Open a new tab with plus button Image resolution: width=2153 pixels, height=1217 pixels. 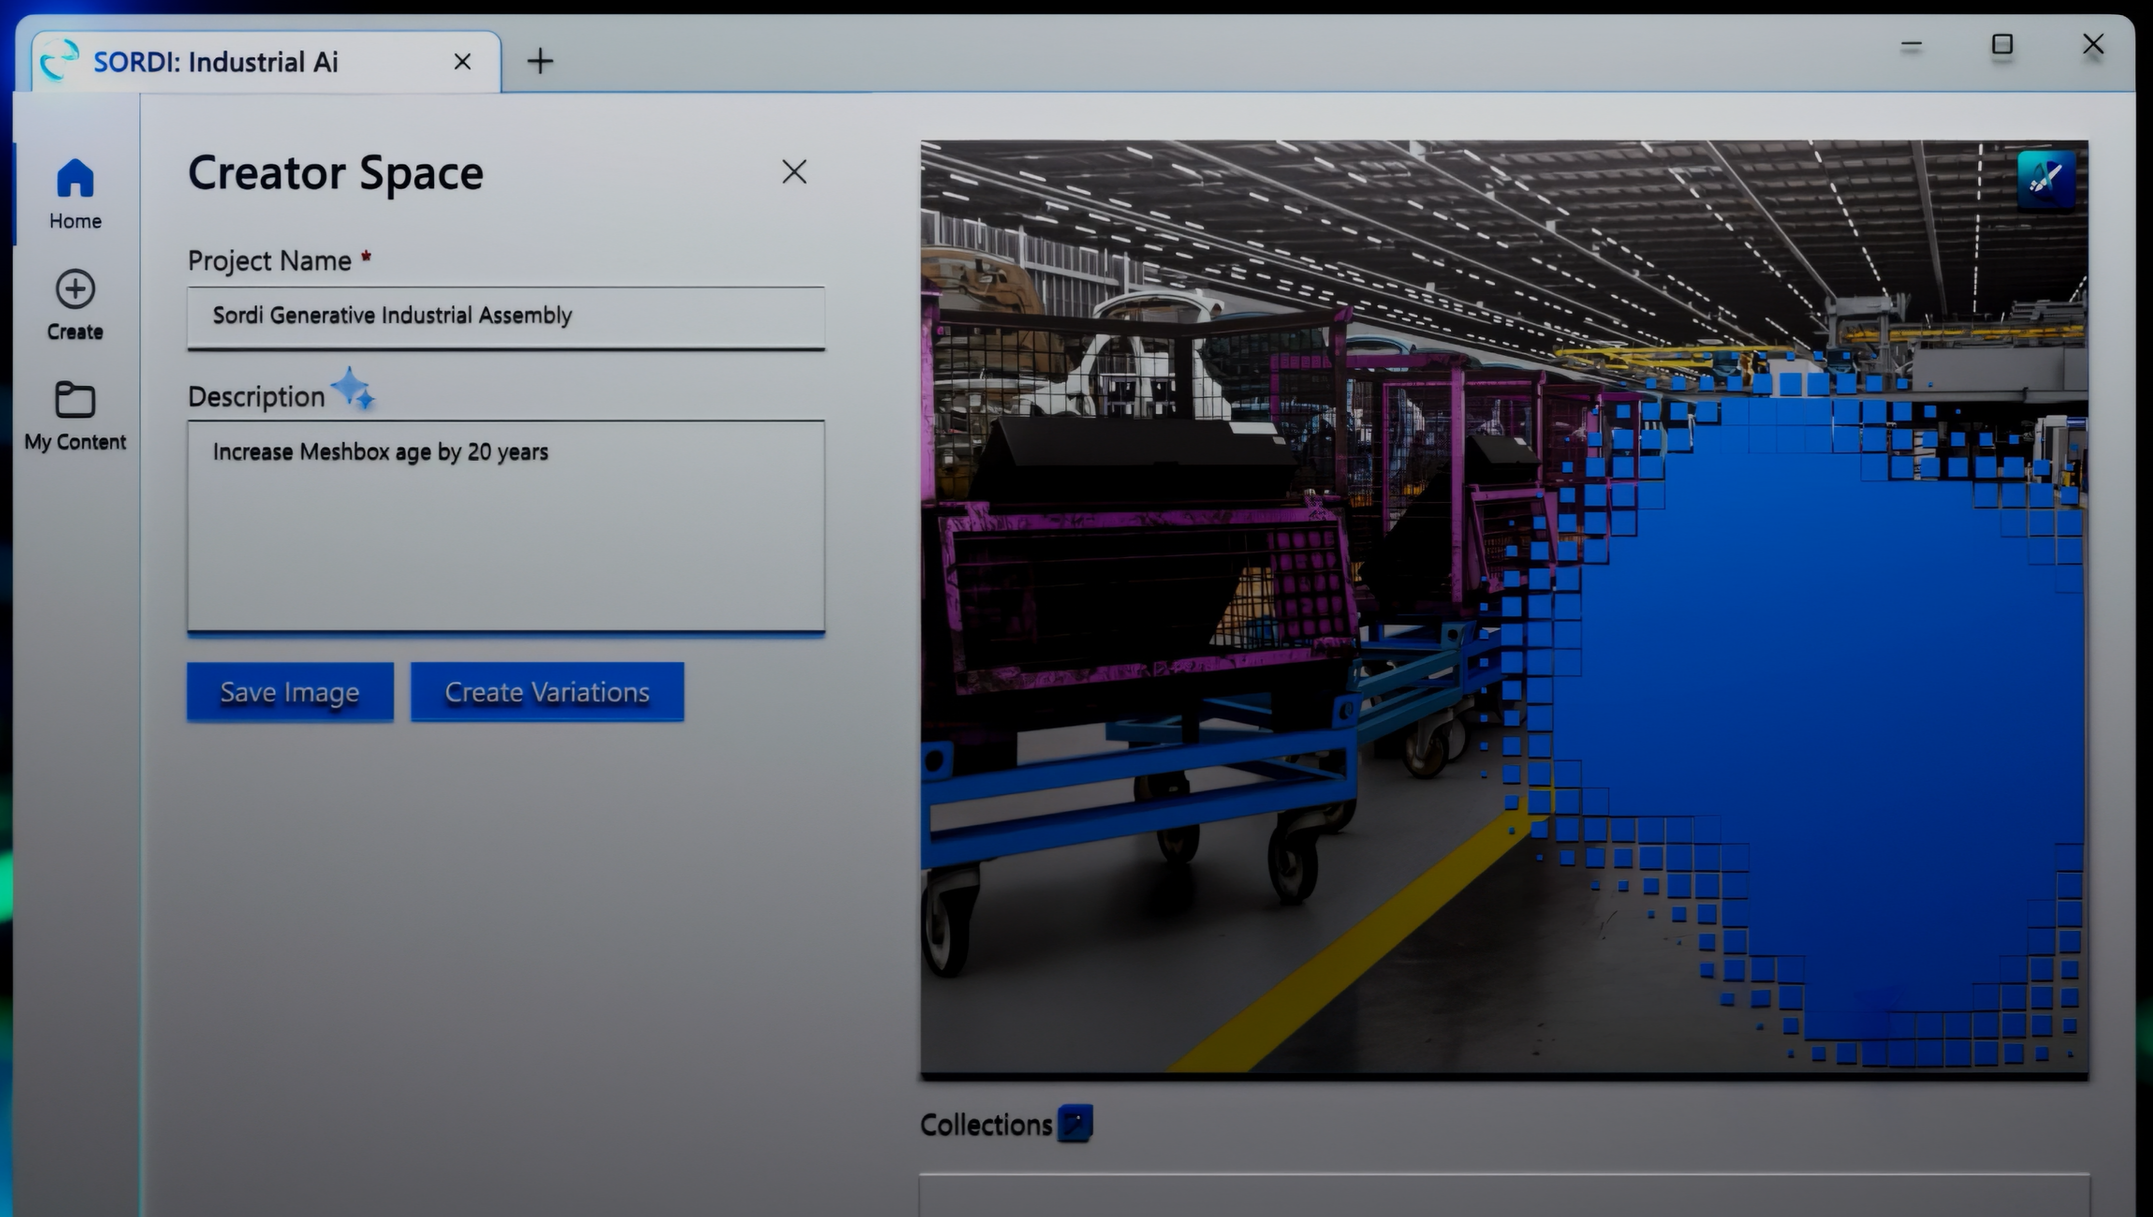[x=540, y=62]
